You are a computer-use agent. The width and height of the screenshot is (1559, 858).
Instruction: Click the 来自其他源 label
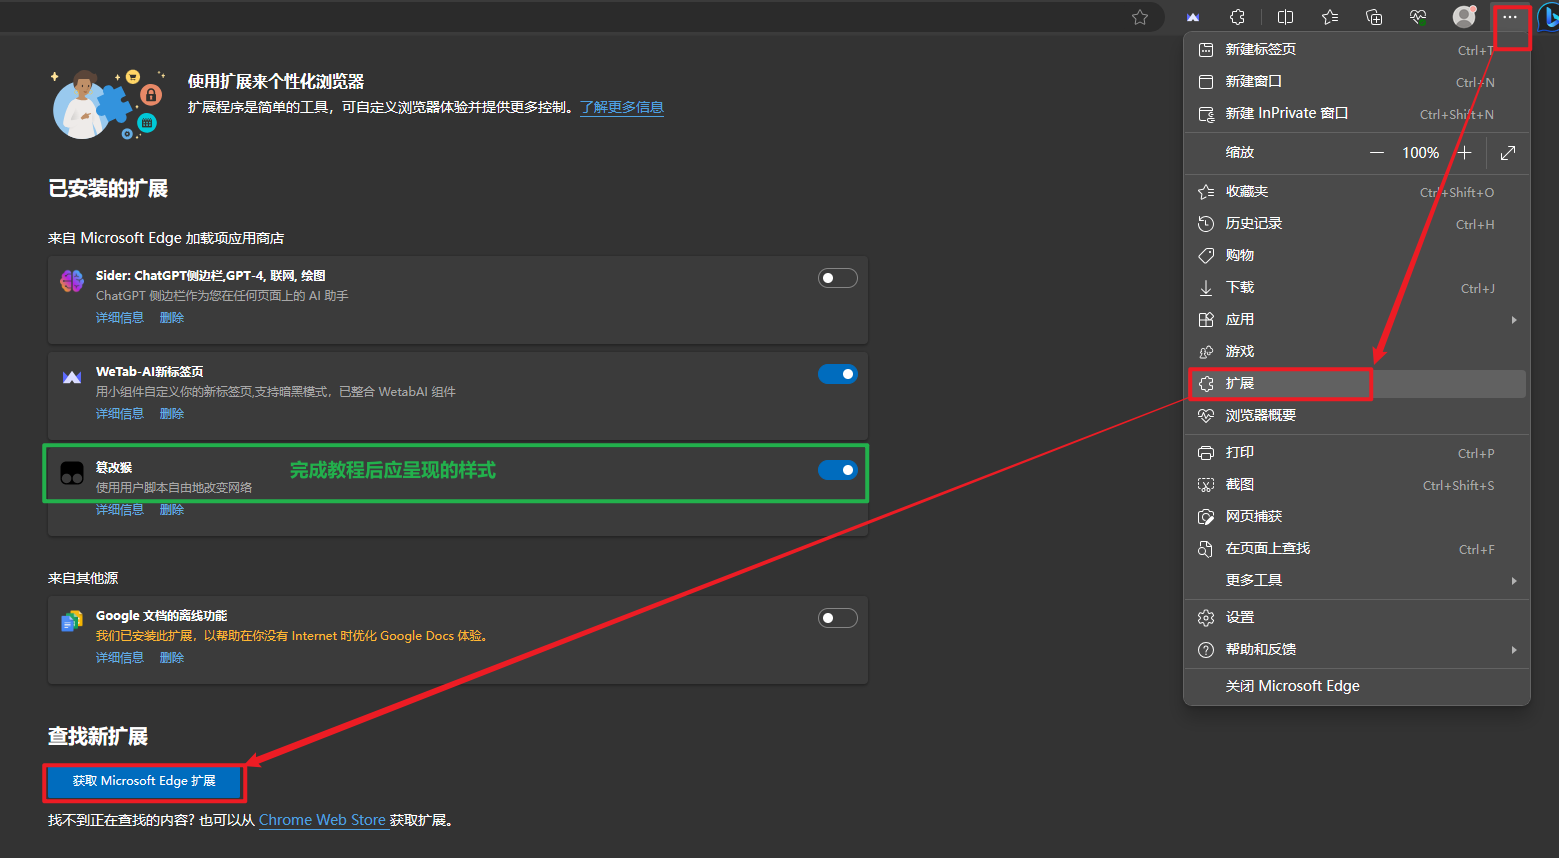83,578
